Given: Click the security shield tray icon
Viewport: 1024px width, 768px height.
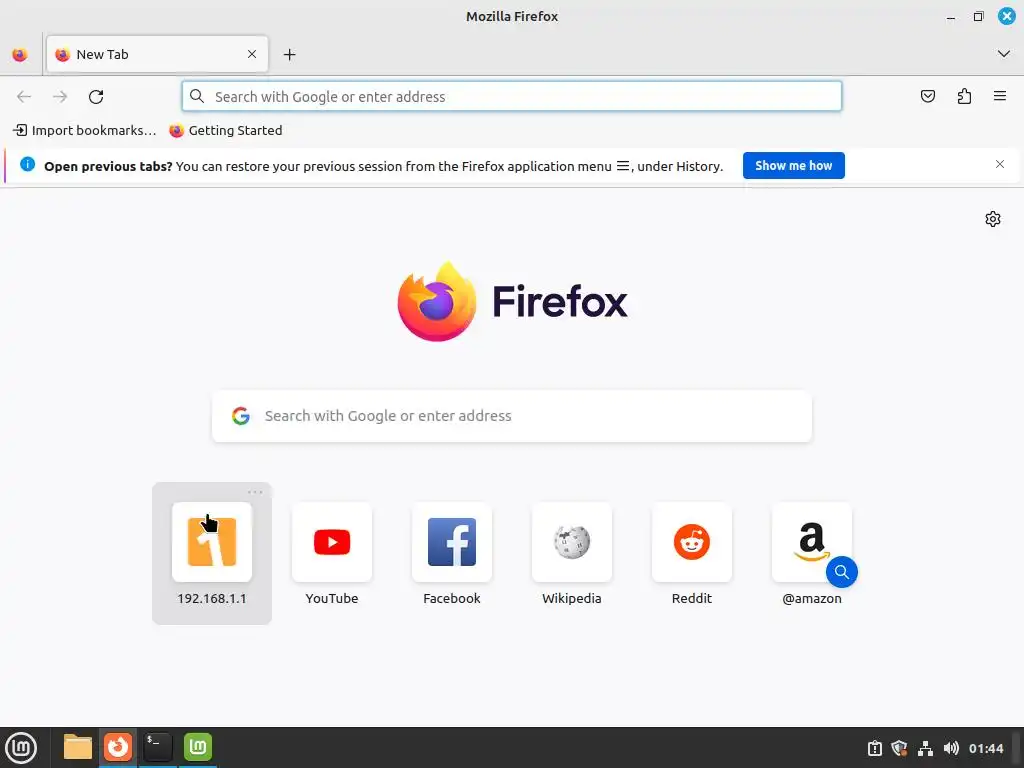Looking at the screenshot, I should coord(899,748).
